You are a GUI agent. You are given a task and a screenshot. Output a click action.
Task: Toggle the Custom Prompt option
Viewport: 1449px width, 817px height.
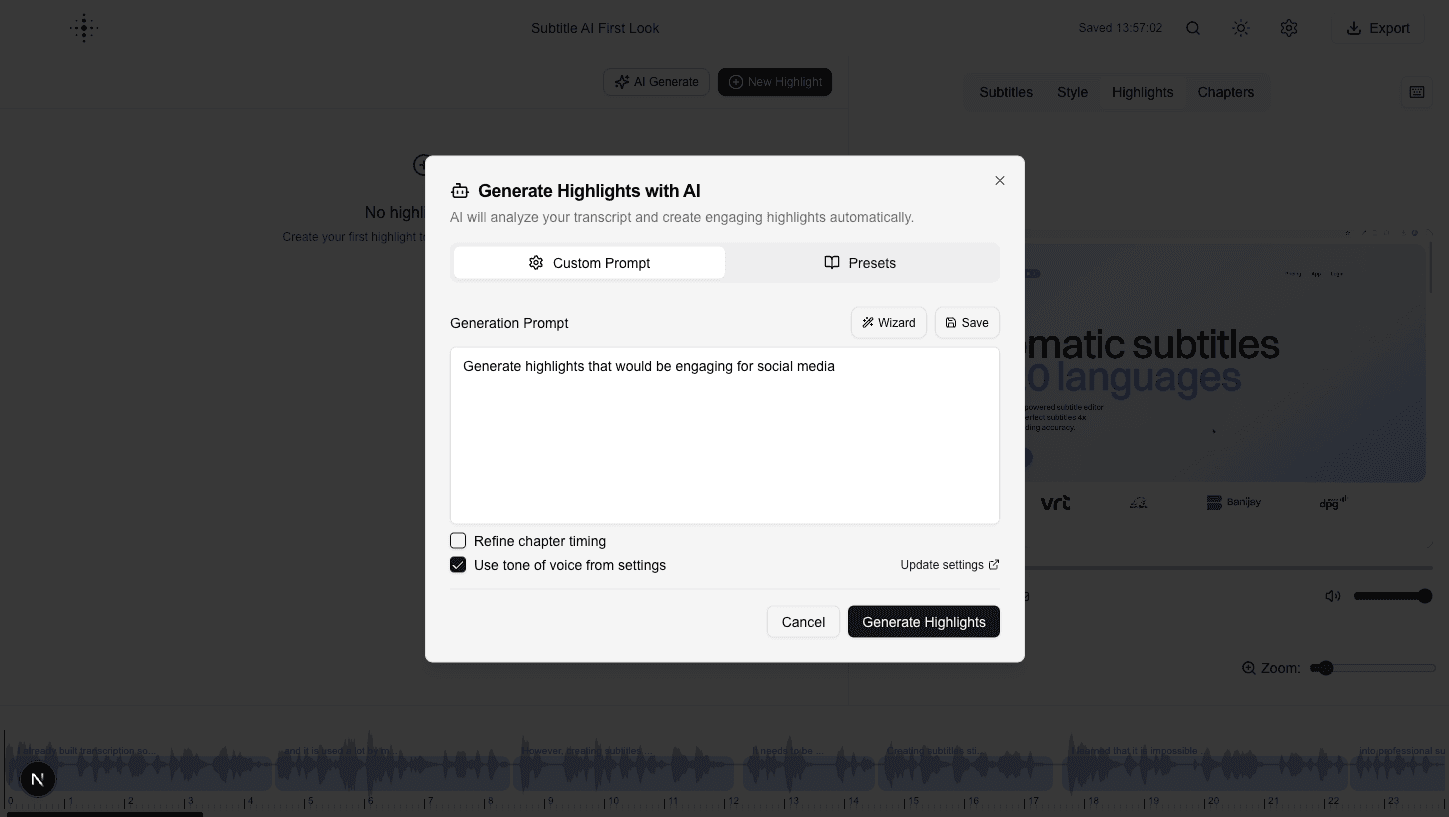pos(589,262)
